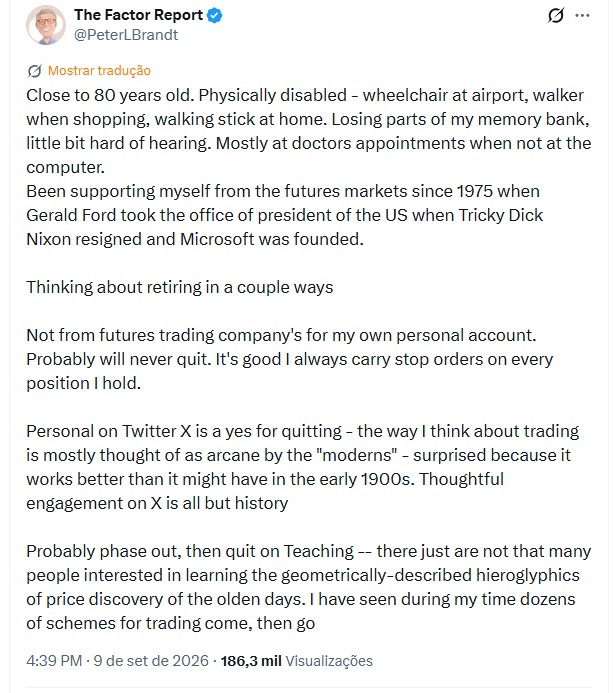Click the paragraph starting Probably phase out
This screenshot has width=615, height=693.
click(x=309, y=587)
